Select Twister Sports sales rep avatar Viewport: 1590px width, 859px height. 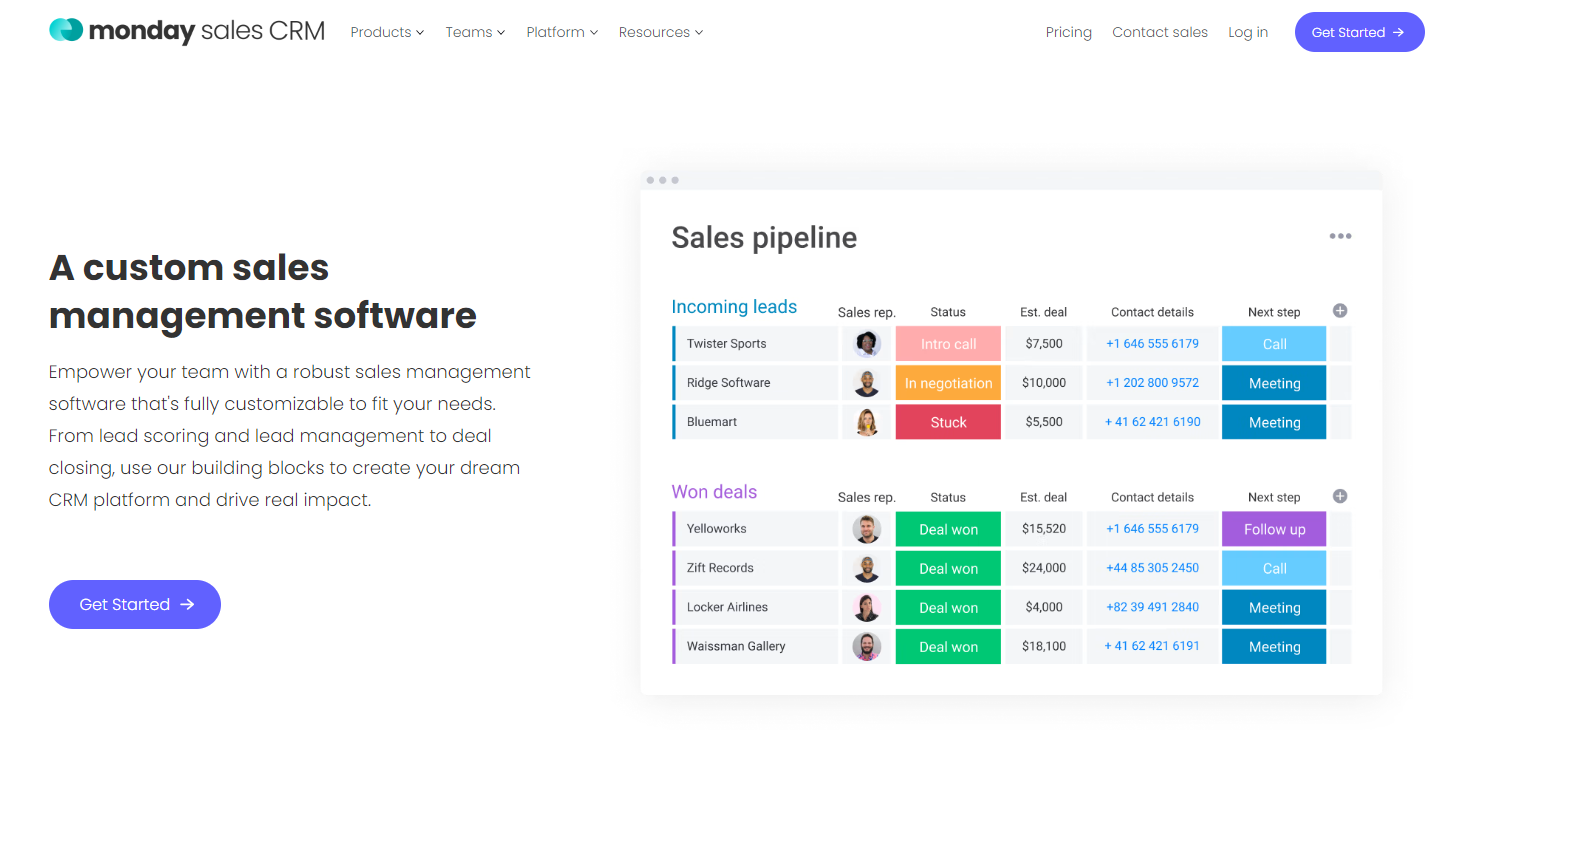click(x=867, y=344)
